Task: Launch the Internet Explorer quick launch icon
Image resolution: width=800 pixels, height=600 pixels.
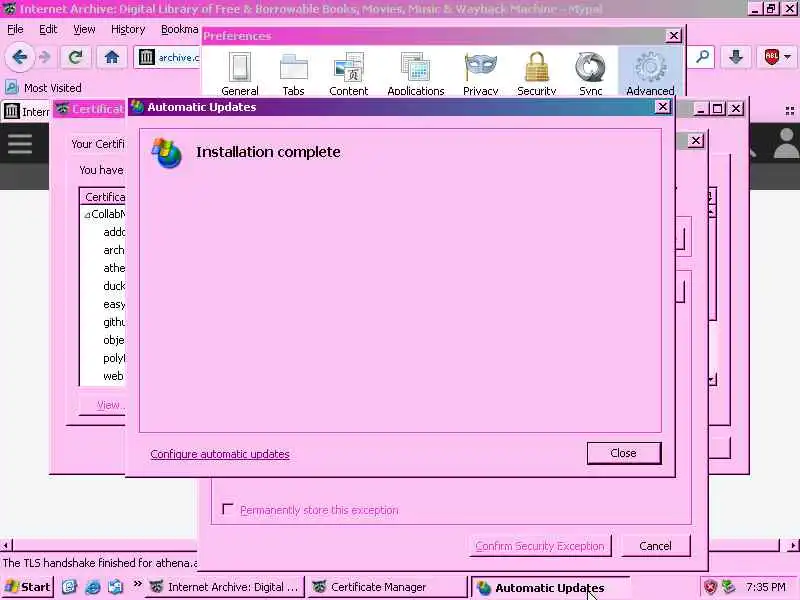Action: click(x=93, y=587)
